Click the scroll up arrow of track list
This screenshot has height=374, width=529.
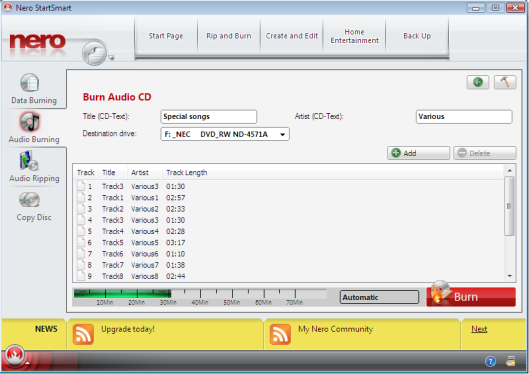point(509,170)
